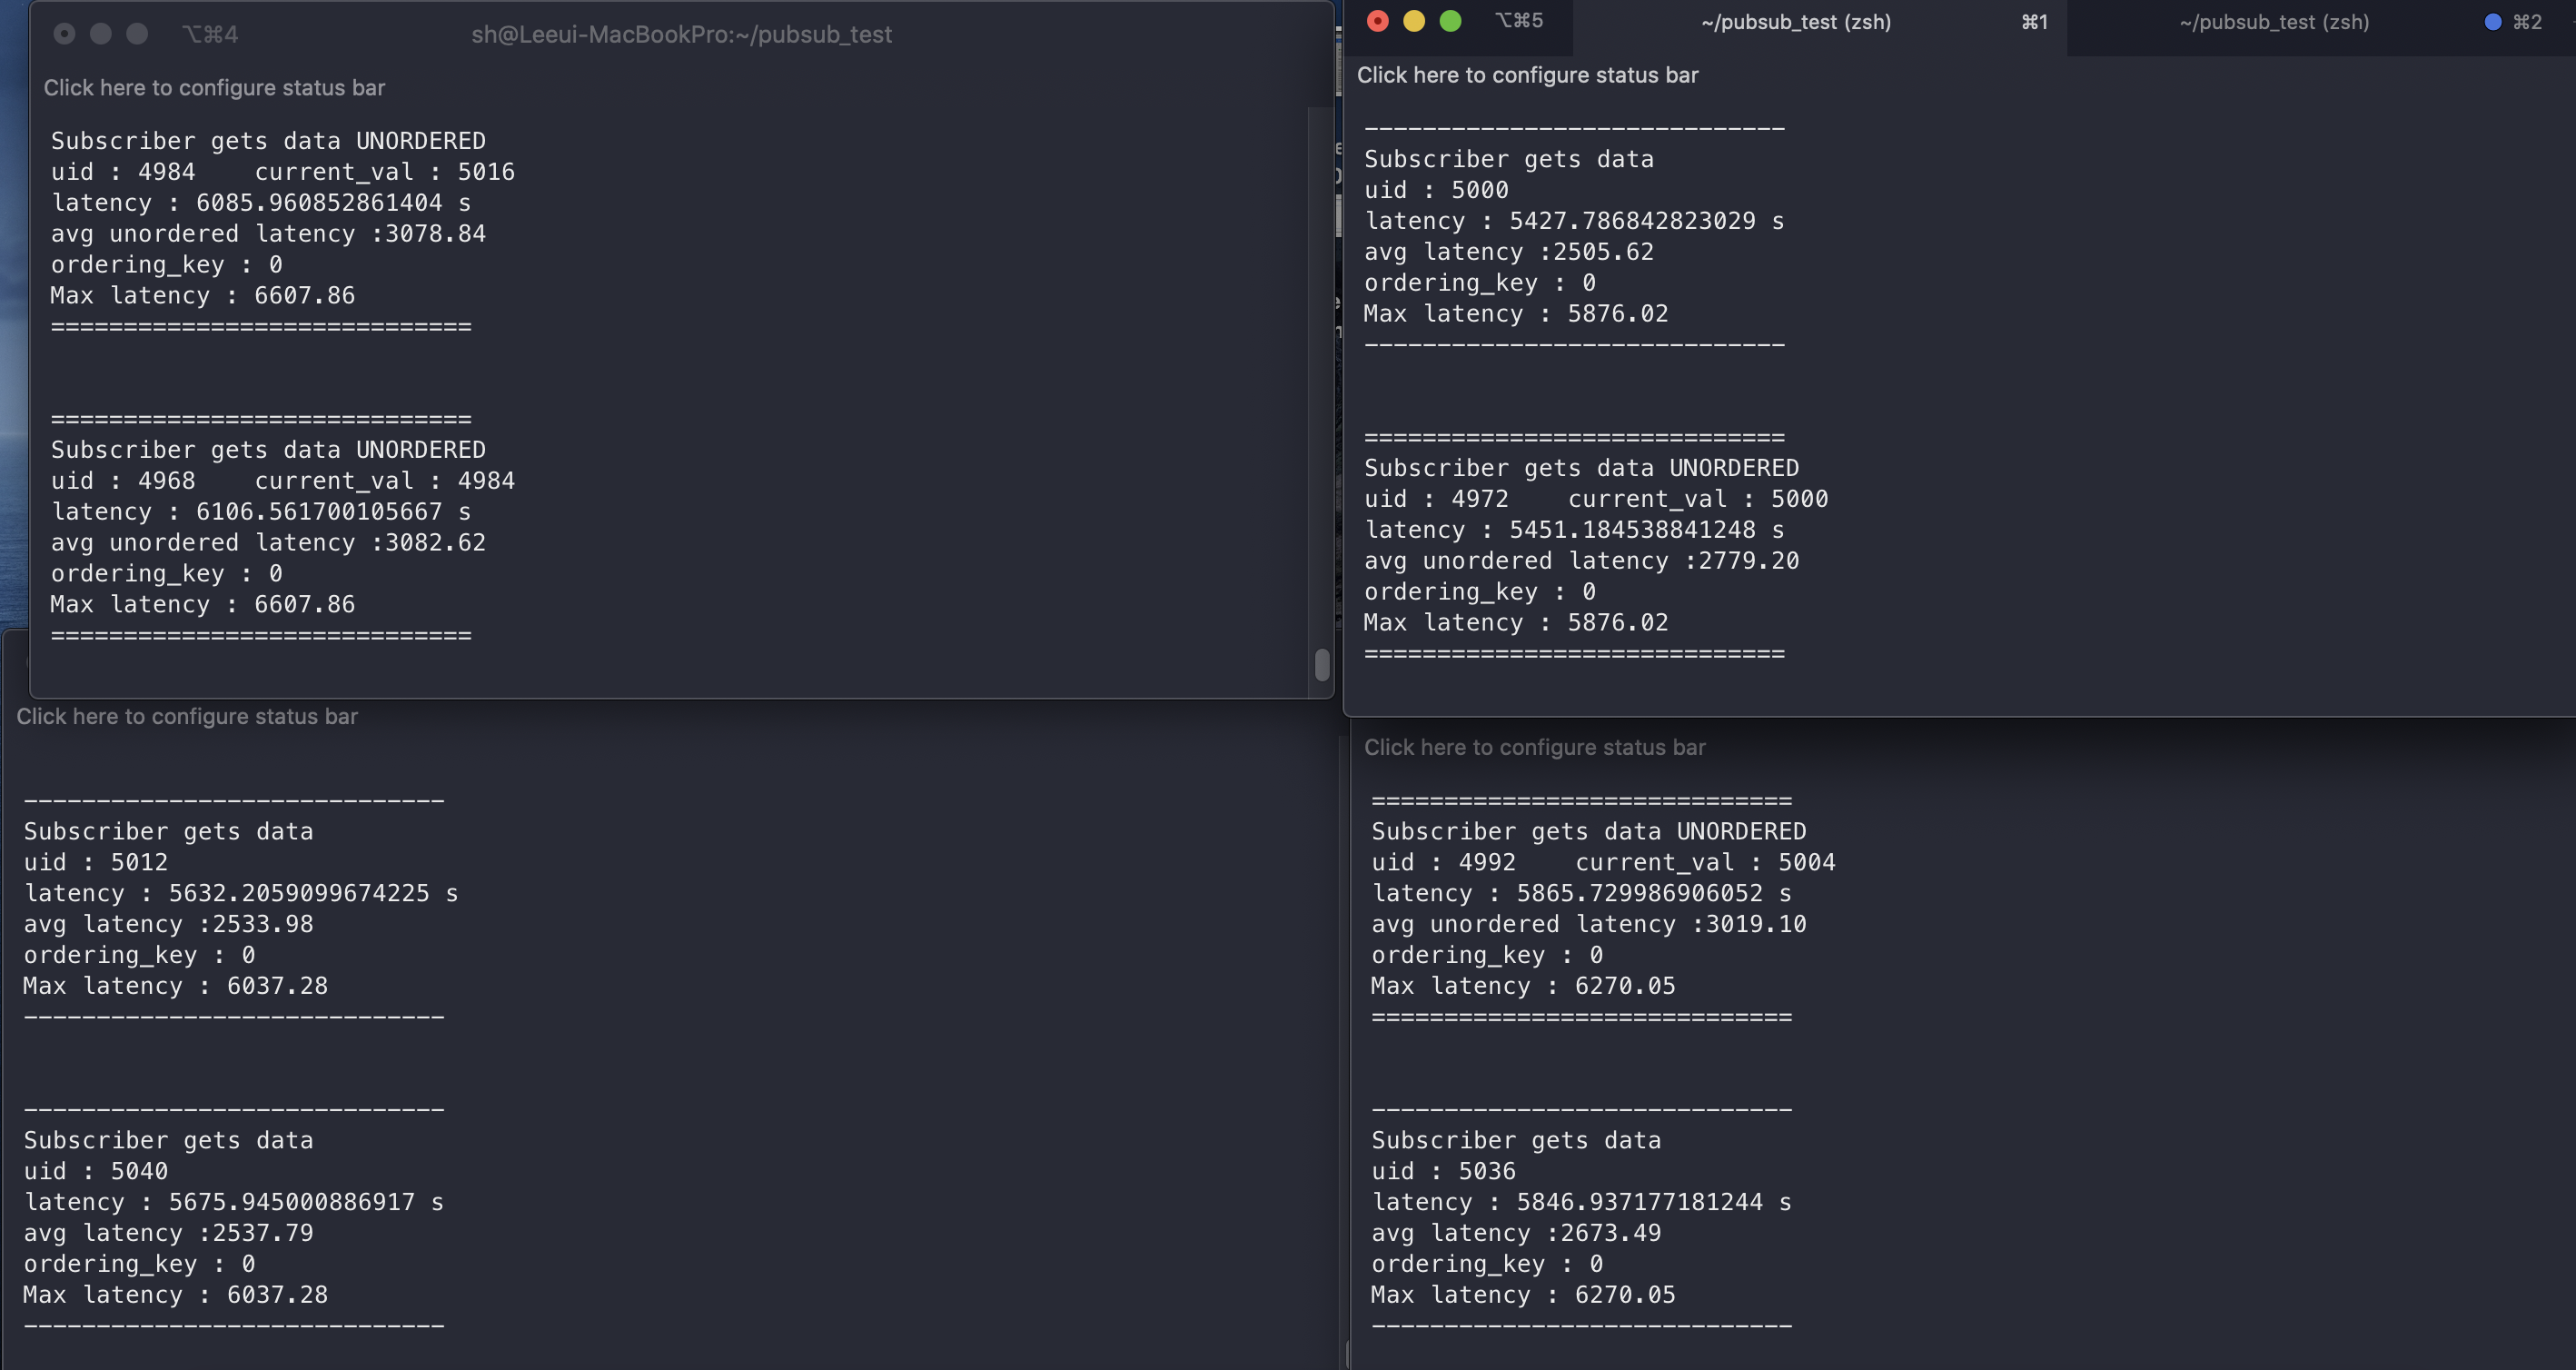Click the line 'avg latency :2505.62'
Image resolution: width=2576 pixels, height=1370 pixels.
(1509, 252)
